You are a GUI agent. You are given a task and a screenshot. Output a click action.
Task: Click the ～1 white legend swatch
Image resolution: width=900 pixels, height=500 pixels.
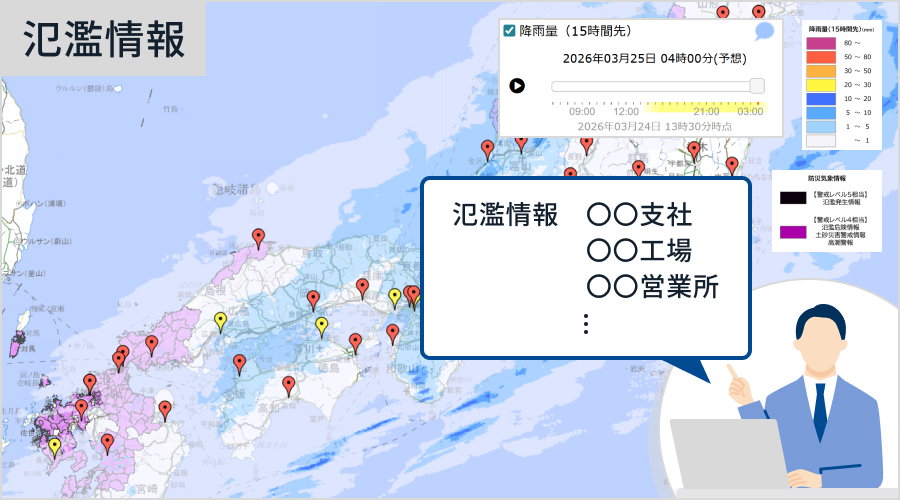pyautogui.click(x=821, y=141)
